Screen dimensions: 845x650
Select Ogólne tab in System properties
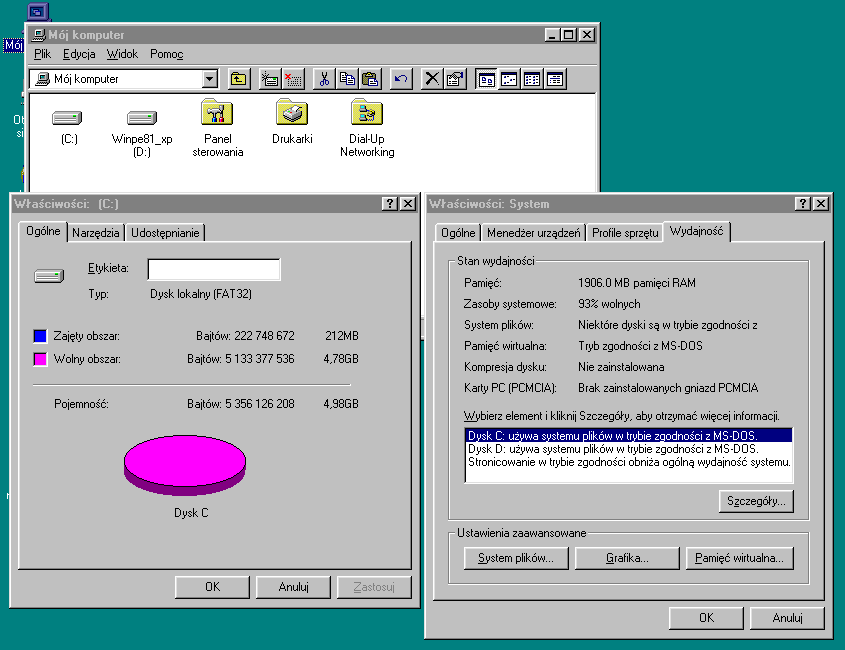458,233
